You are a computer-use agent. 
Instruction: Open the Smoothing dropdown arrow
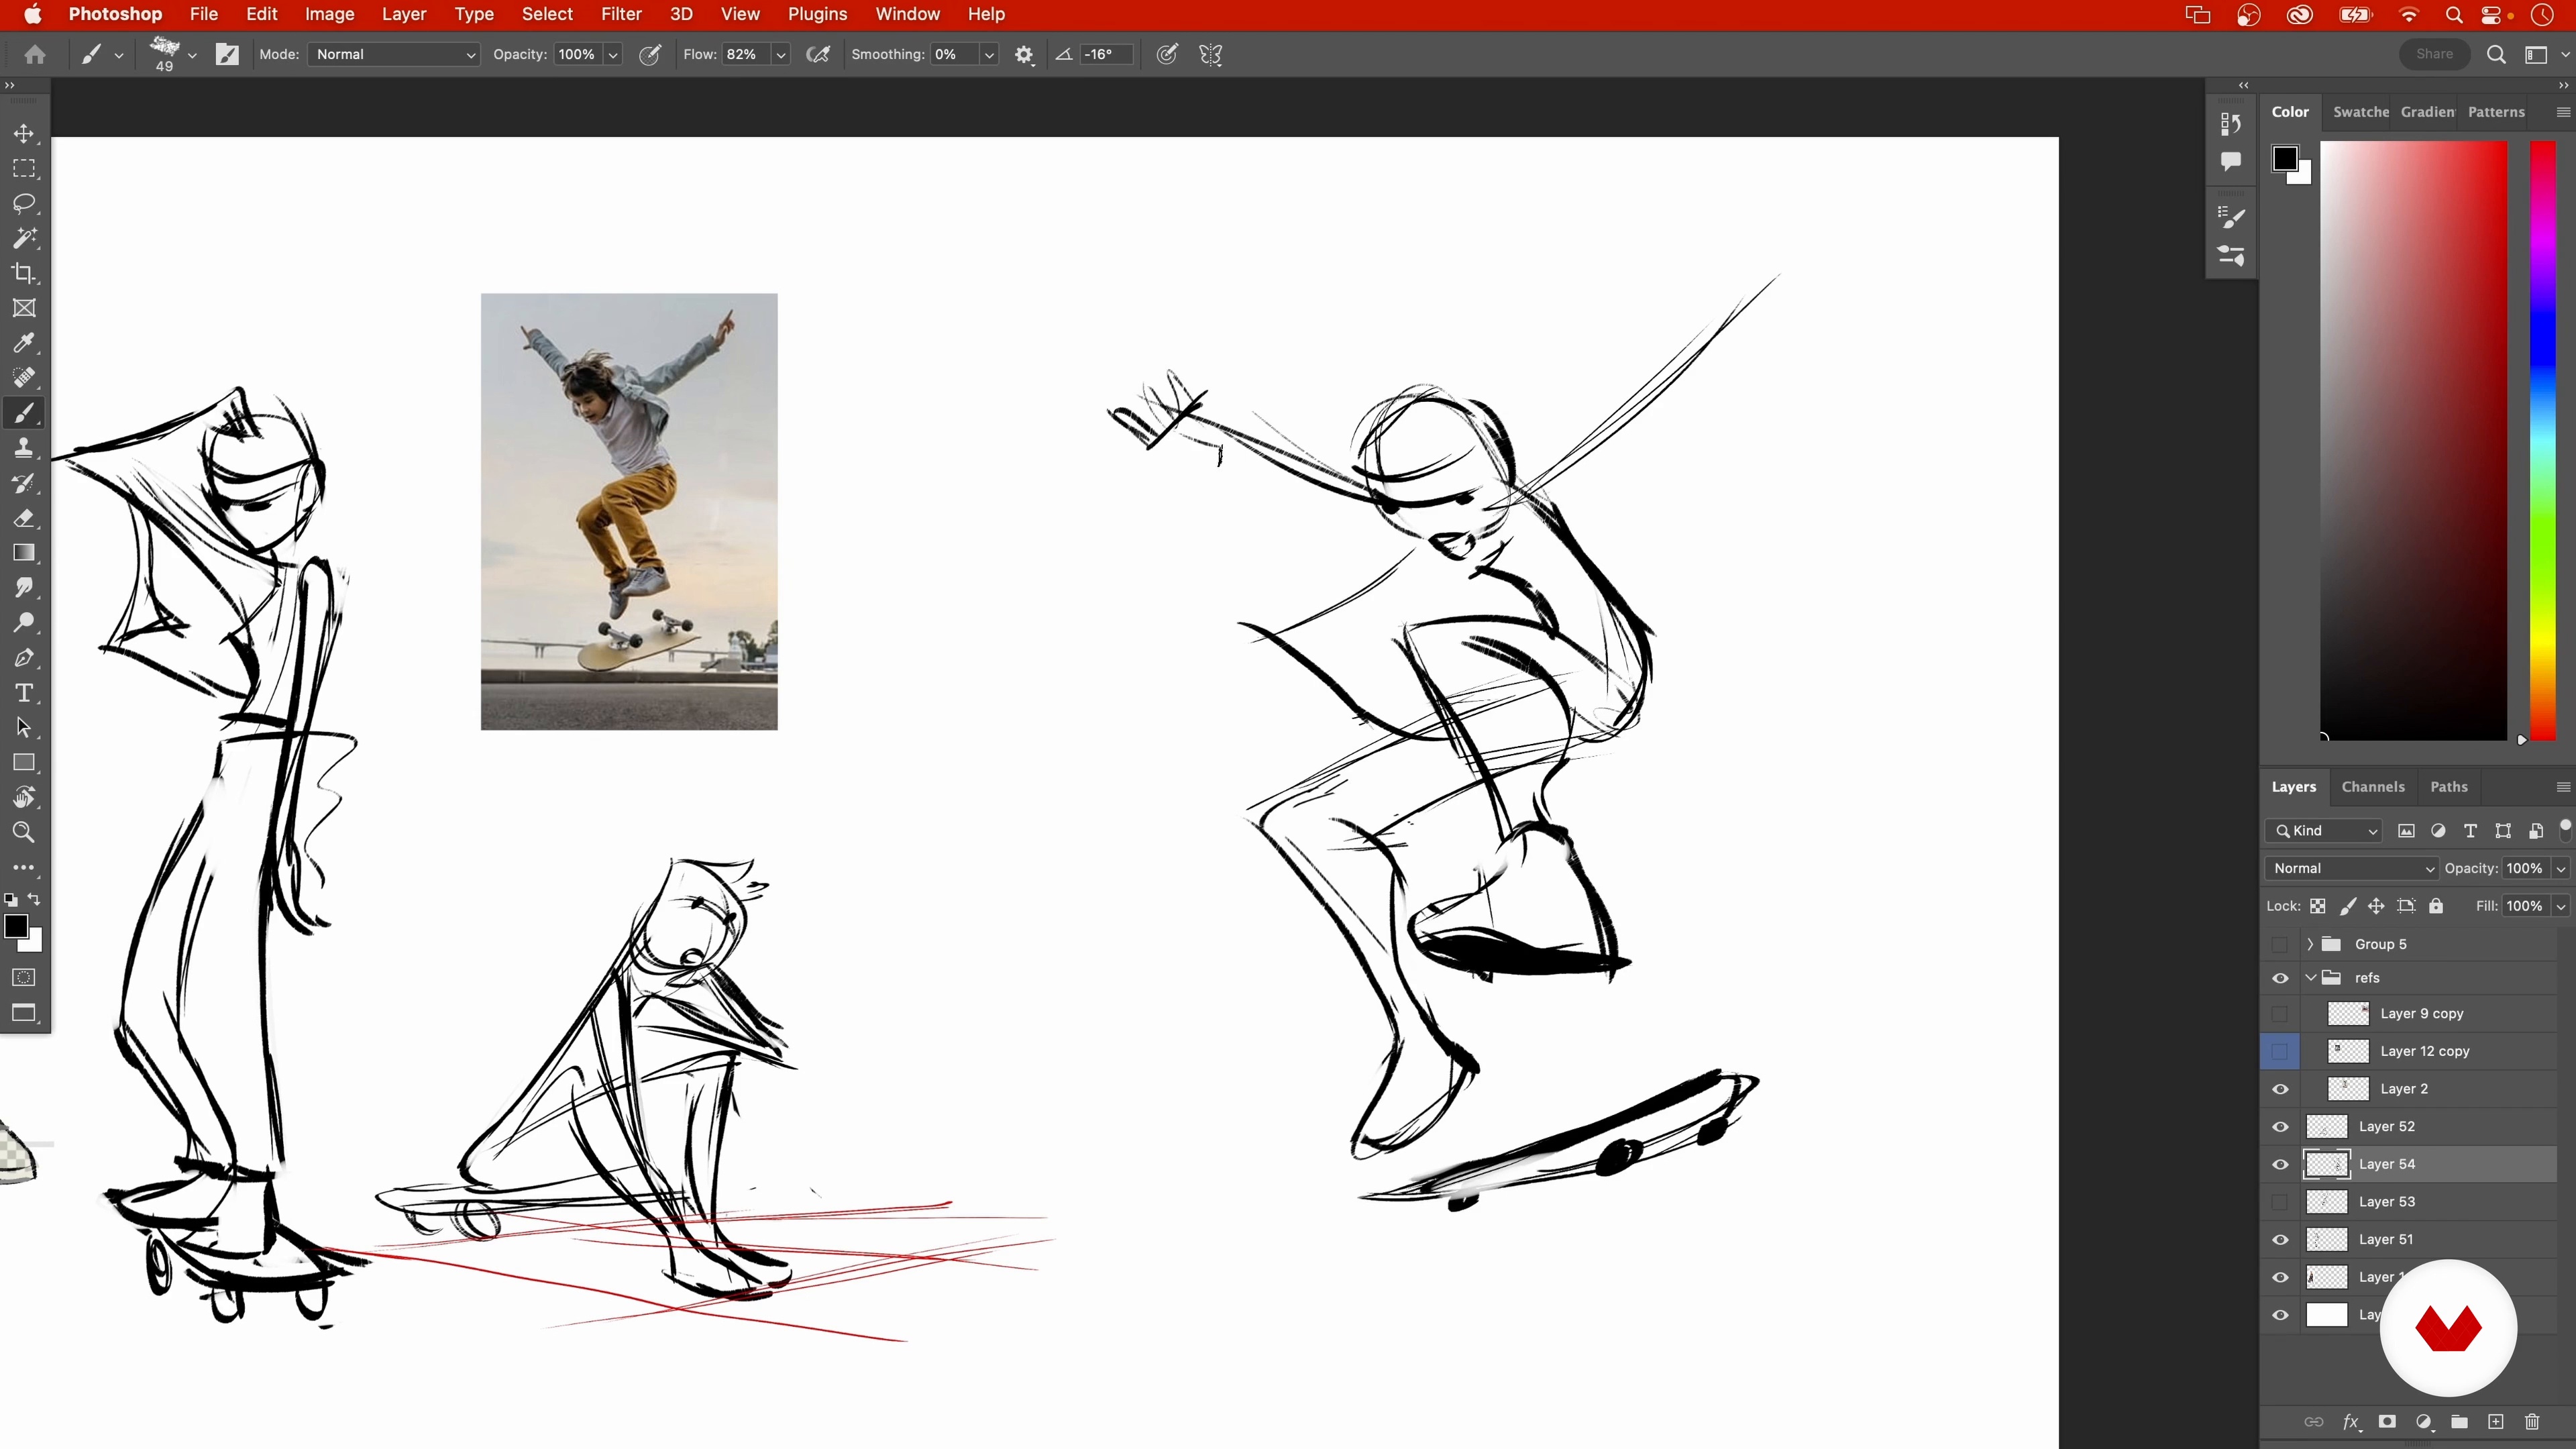989,55
